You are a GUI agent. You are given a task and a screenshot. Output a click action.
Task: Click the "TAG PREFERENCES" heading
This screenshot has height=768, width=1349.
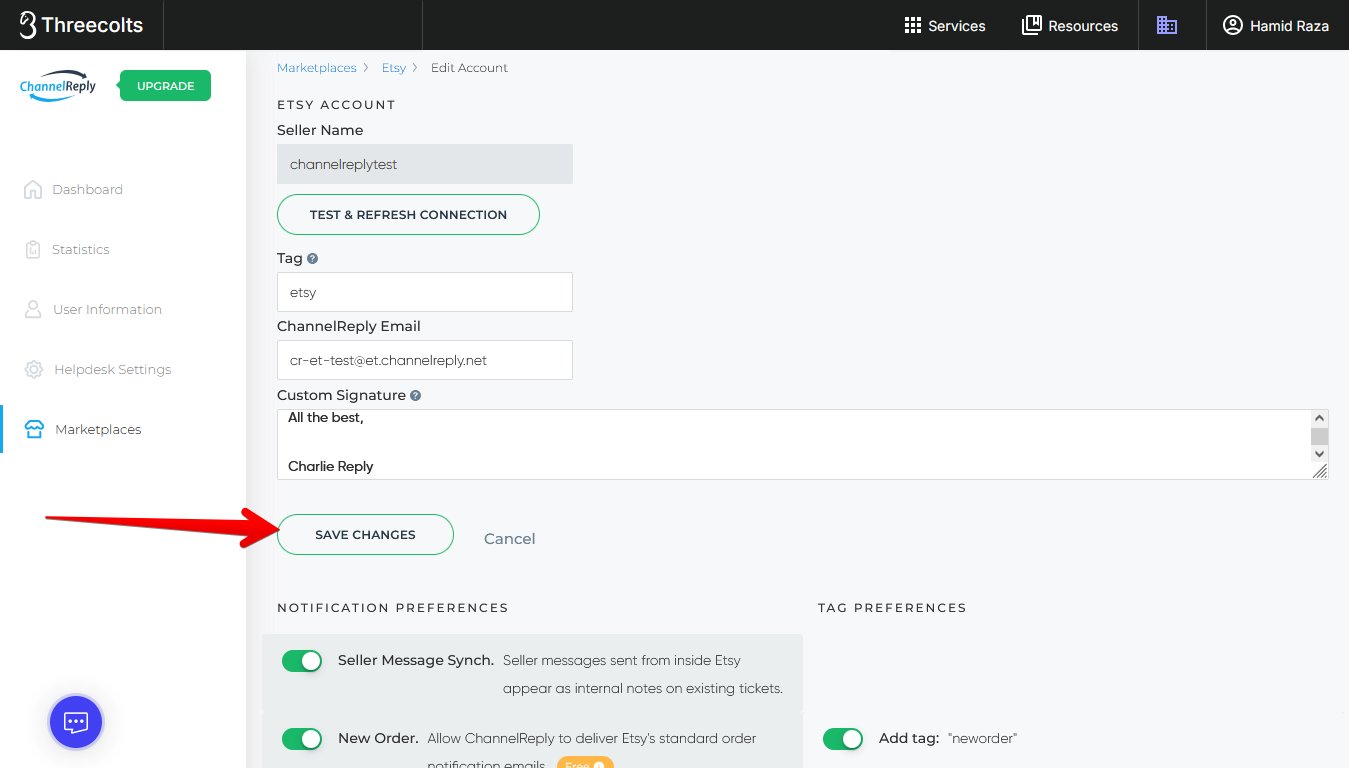[892, 608]
